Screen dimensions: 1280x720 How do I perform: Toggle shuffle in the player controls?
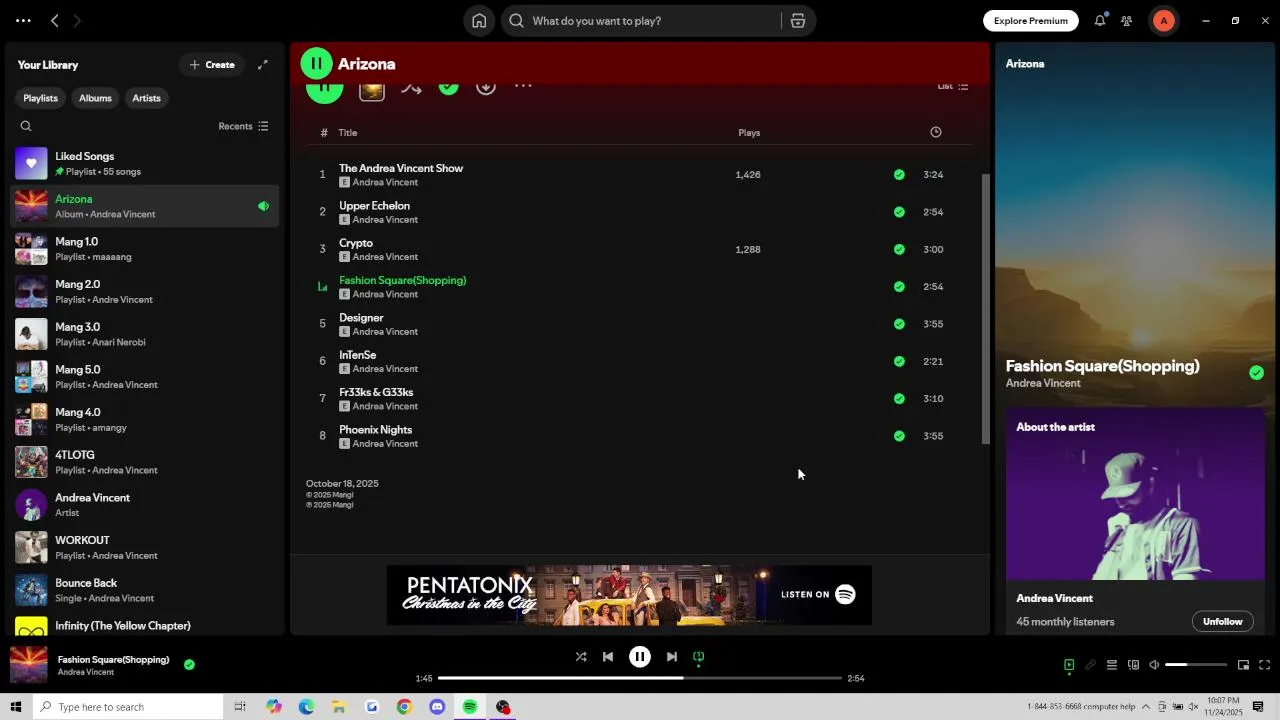tap(581, 657)
